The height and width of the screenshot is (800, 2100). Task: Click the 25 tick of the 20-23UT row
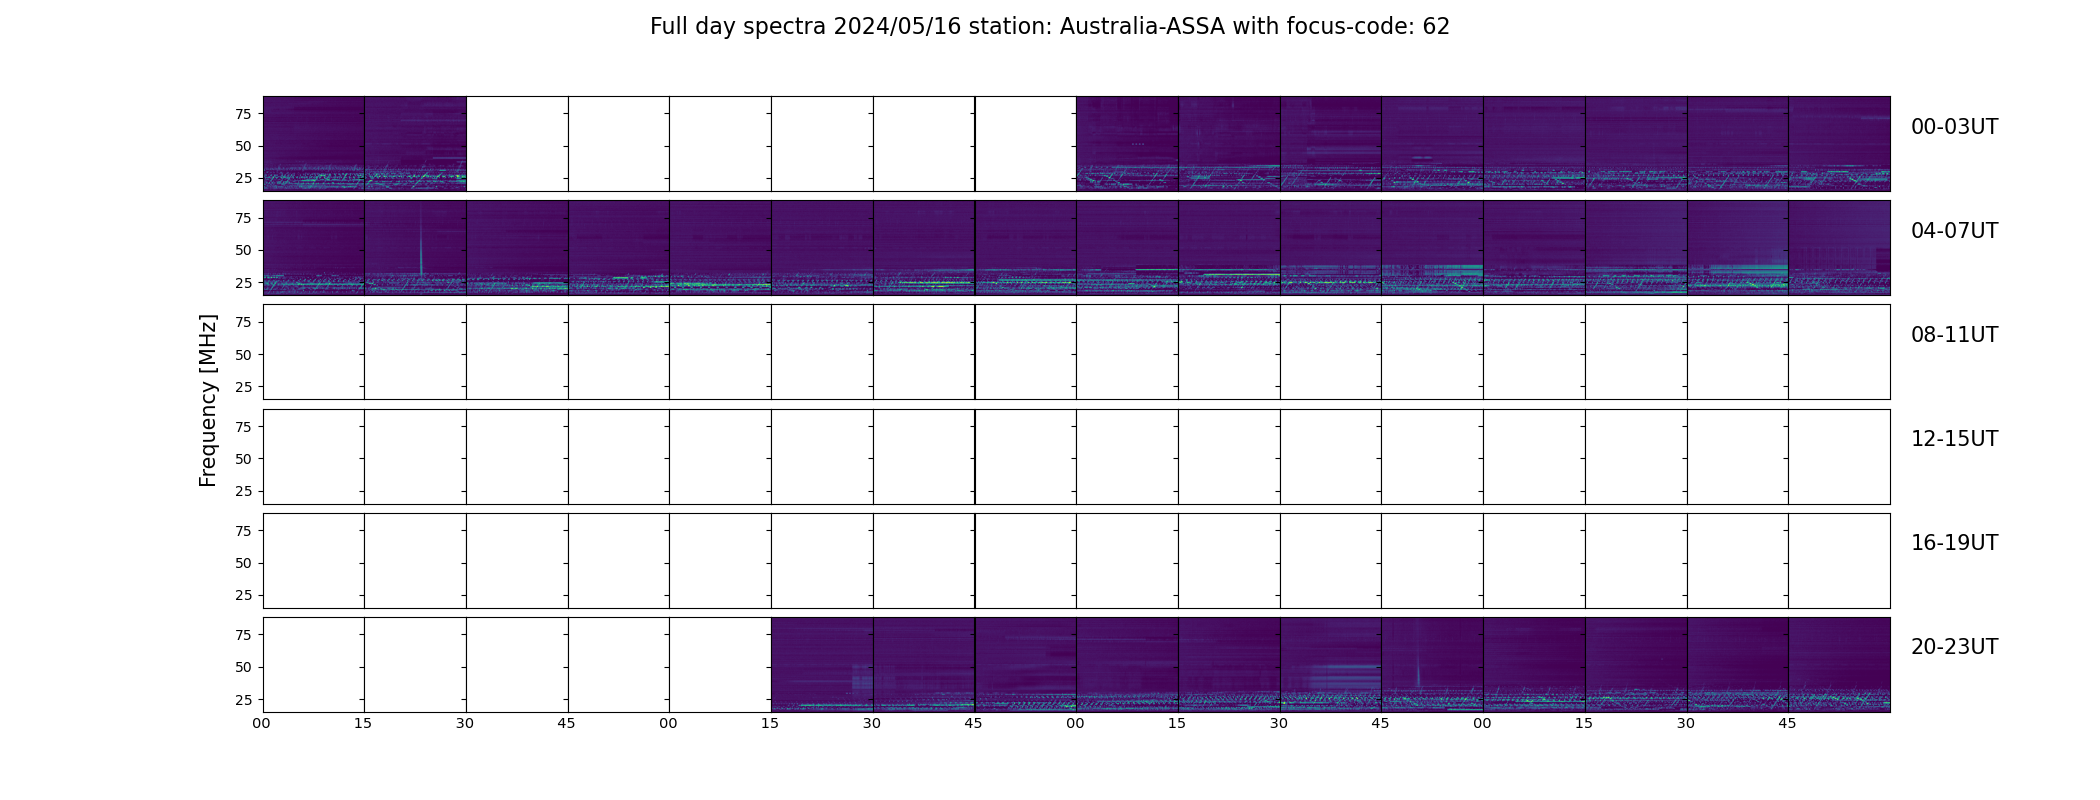point(243,700)
